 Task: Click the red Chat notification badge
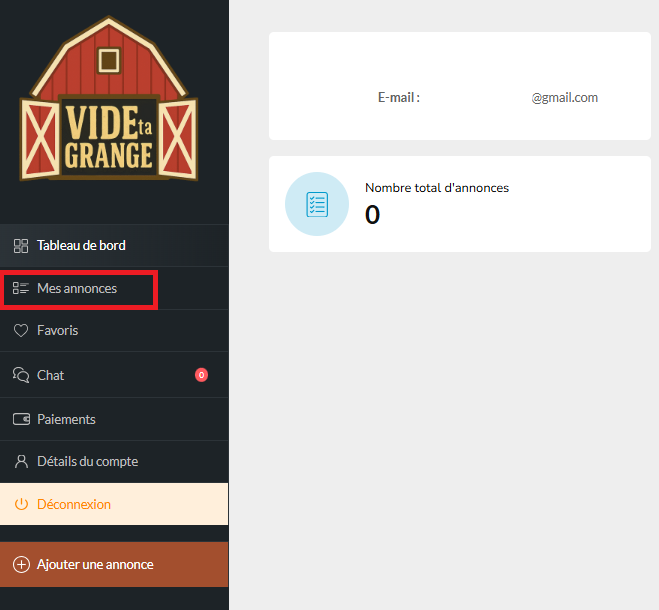pyautogui.click(x=201, y=375)
